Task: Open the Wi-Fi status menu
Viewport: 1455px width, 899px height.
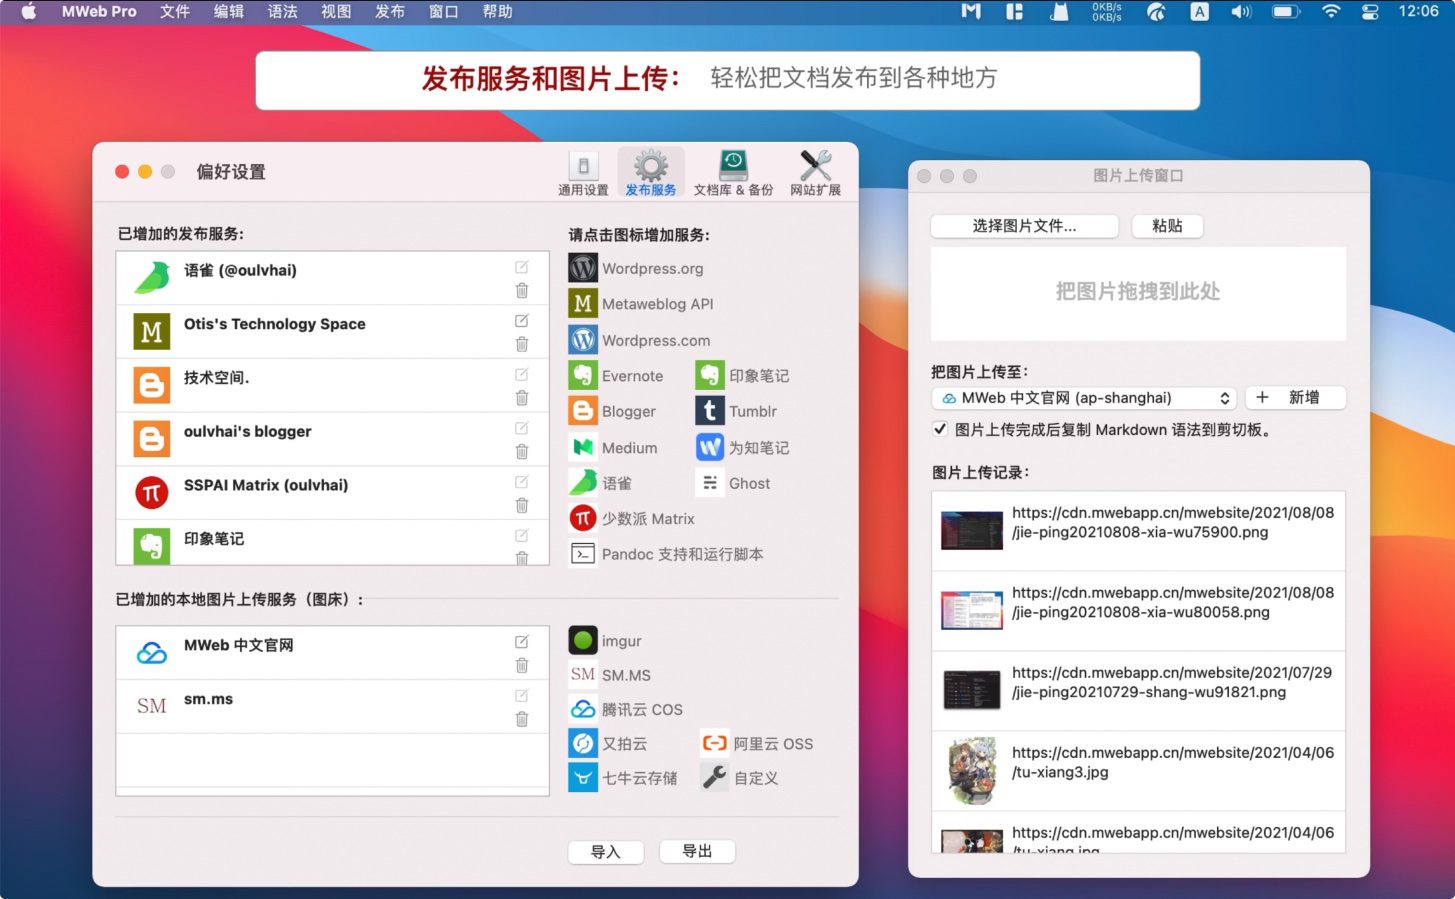Action: [1330, 12]
